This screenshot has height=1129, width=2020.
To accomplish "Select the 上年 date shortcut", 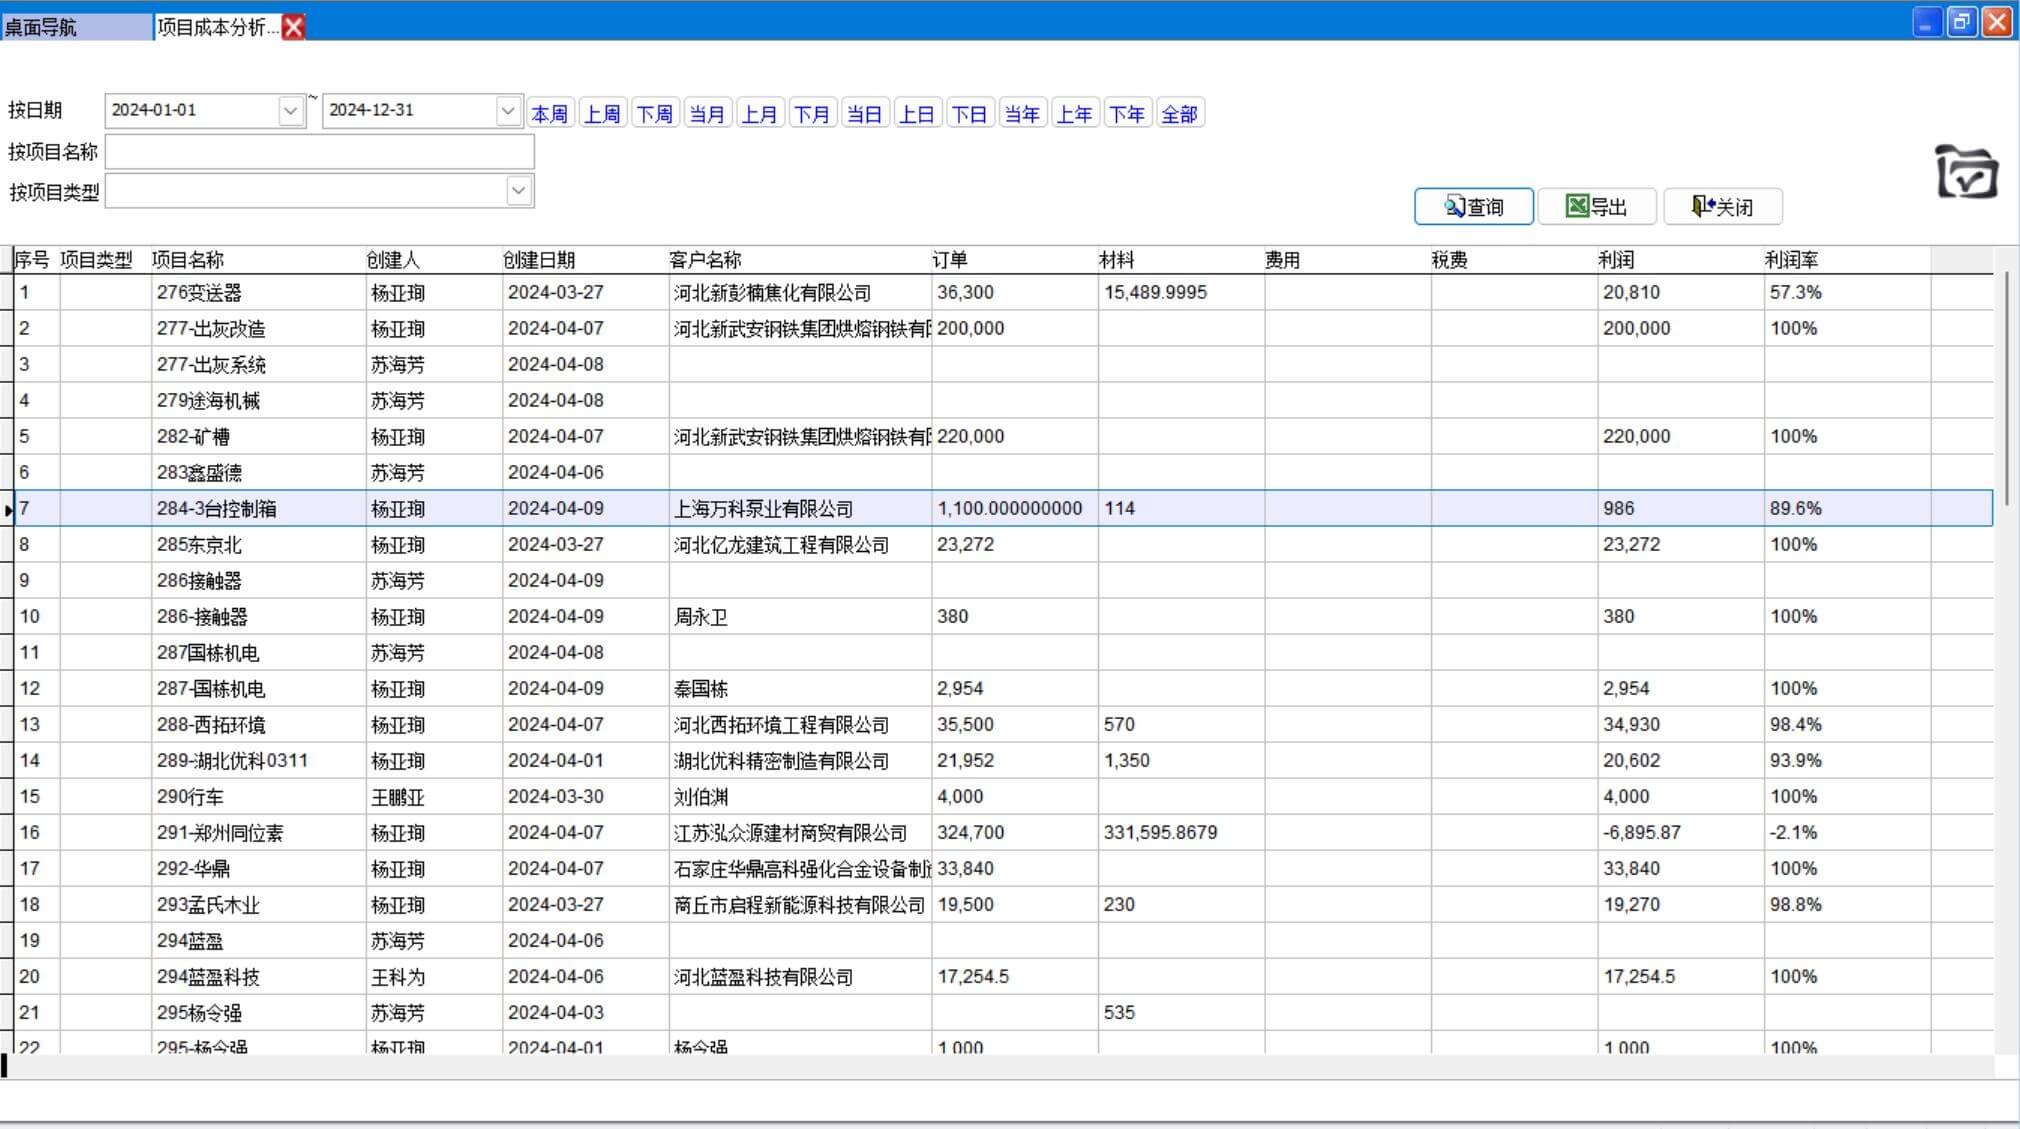I will 1074,114.
